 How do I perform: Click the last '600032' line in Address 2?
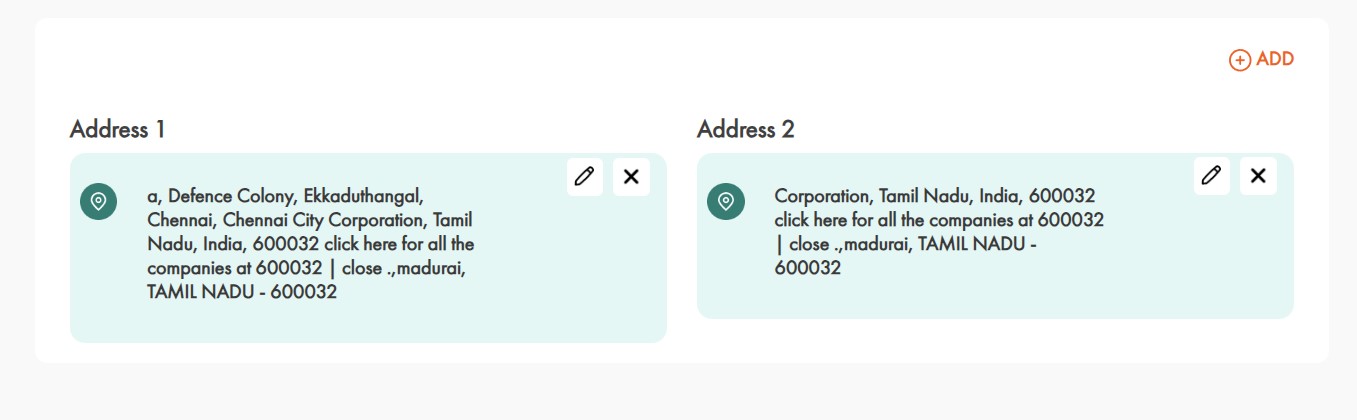coord(808,268)
